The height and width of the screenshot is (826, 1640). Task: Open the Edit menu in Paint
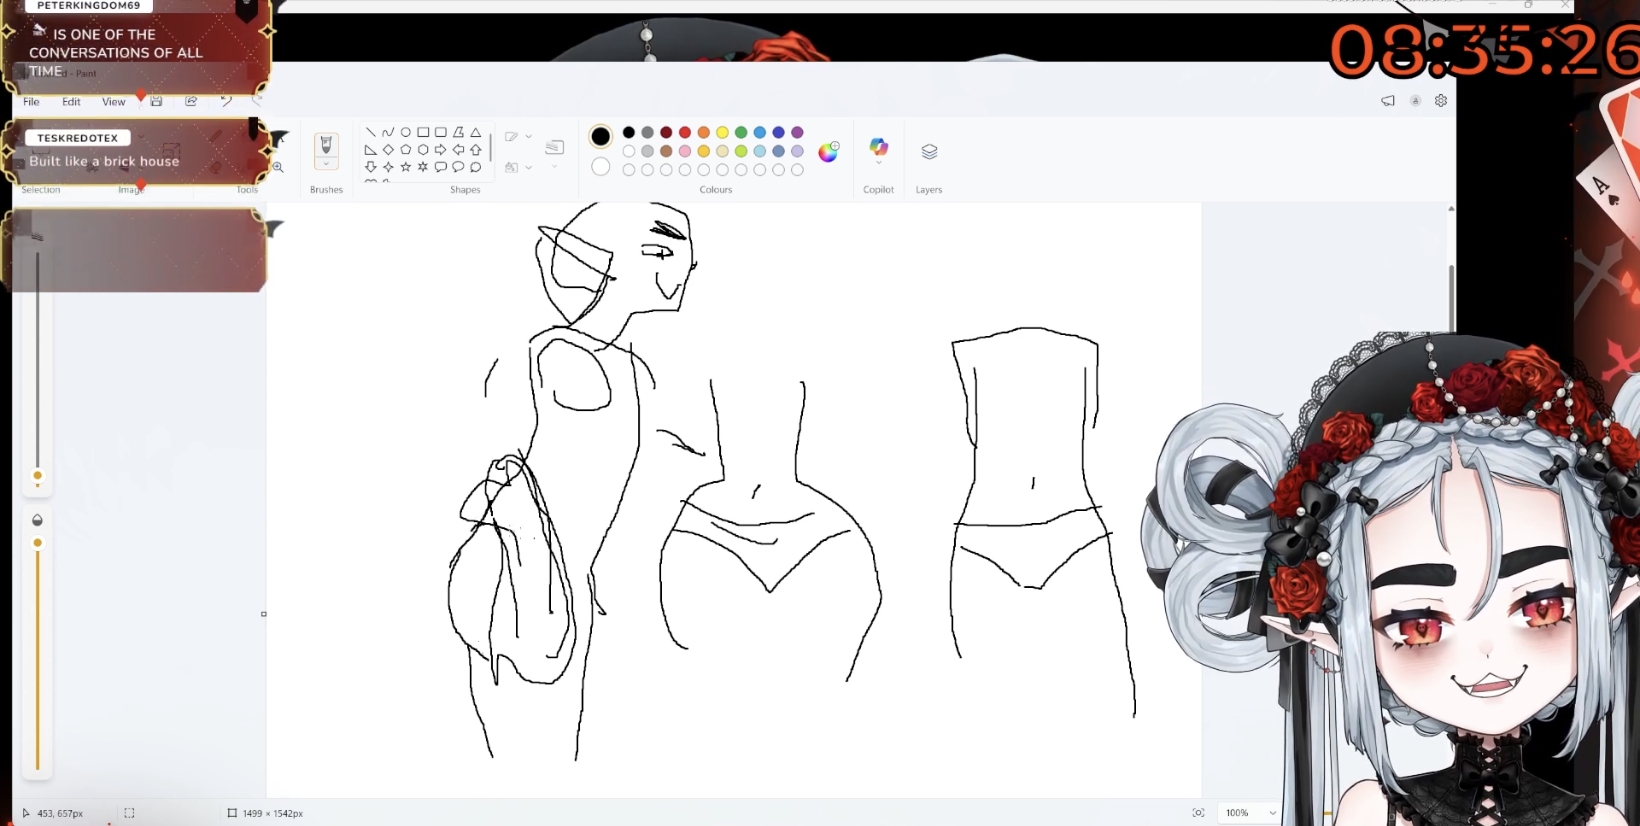coord(71,102)
